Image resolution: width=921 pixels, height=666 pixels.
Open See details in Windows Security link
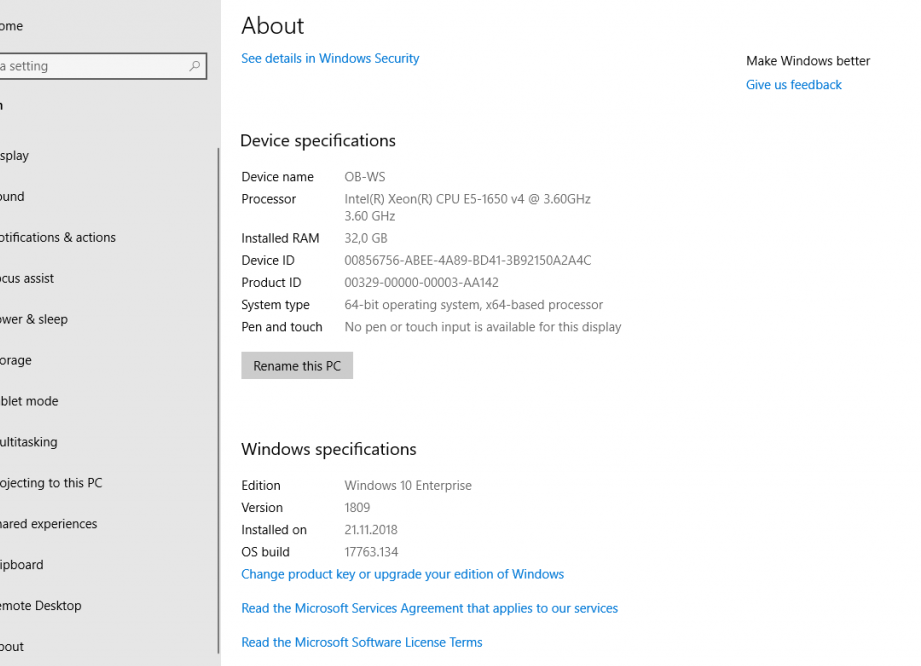330,58
